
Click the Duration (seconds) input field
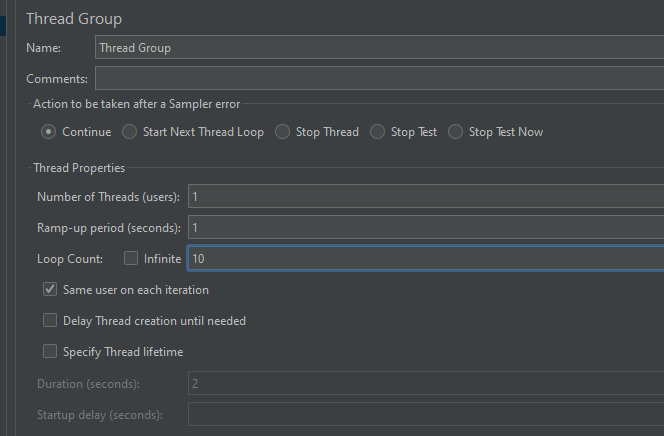point(424,384)
